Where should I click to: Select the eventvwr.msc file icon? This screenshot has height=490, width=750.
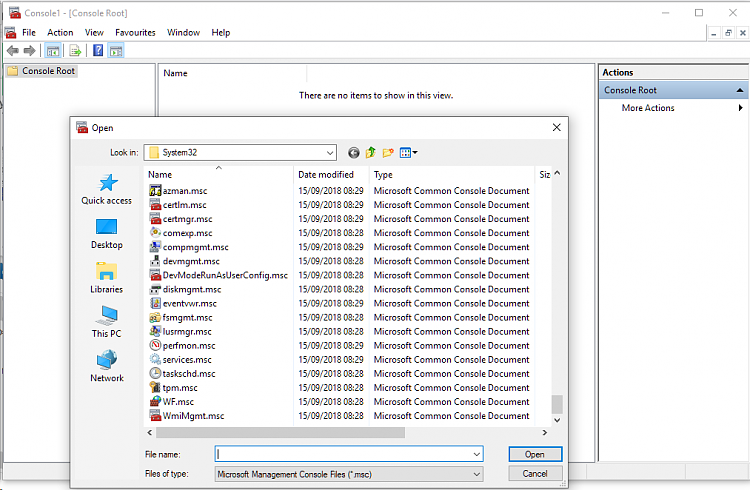pyautogui.click(x=155, y=303)
